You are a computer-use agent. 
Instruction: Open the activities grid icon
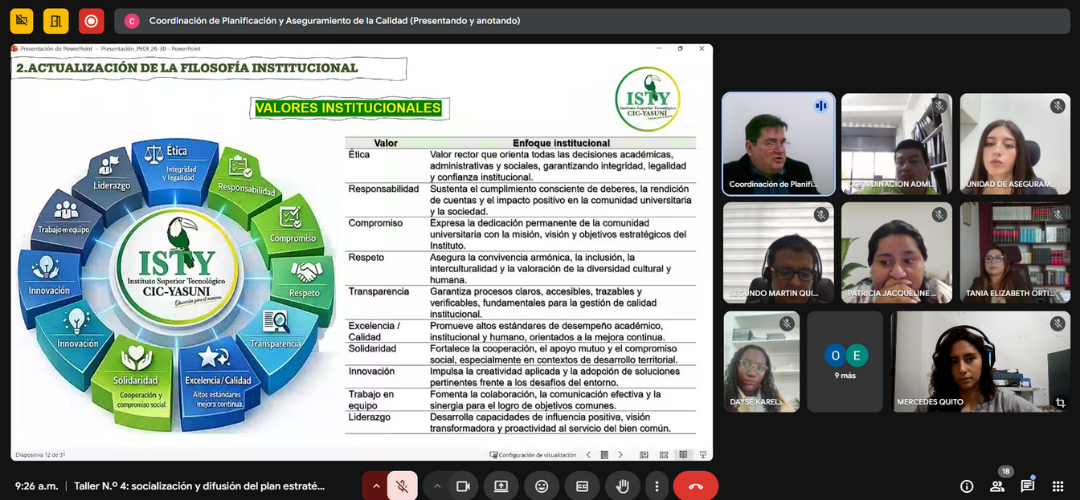[x=1057, y=486]
